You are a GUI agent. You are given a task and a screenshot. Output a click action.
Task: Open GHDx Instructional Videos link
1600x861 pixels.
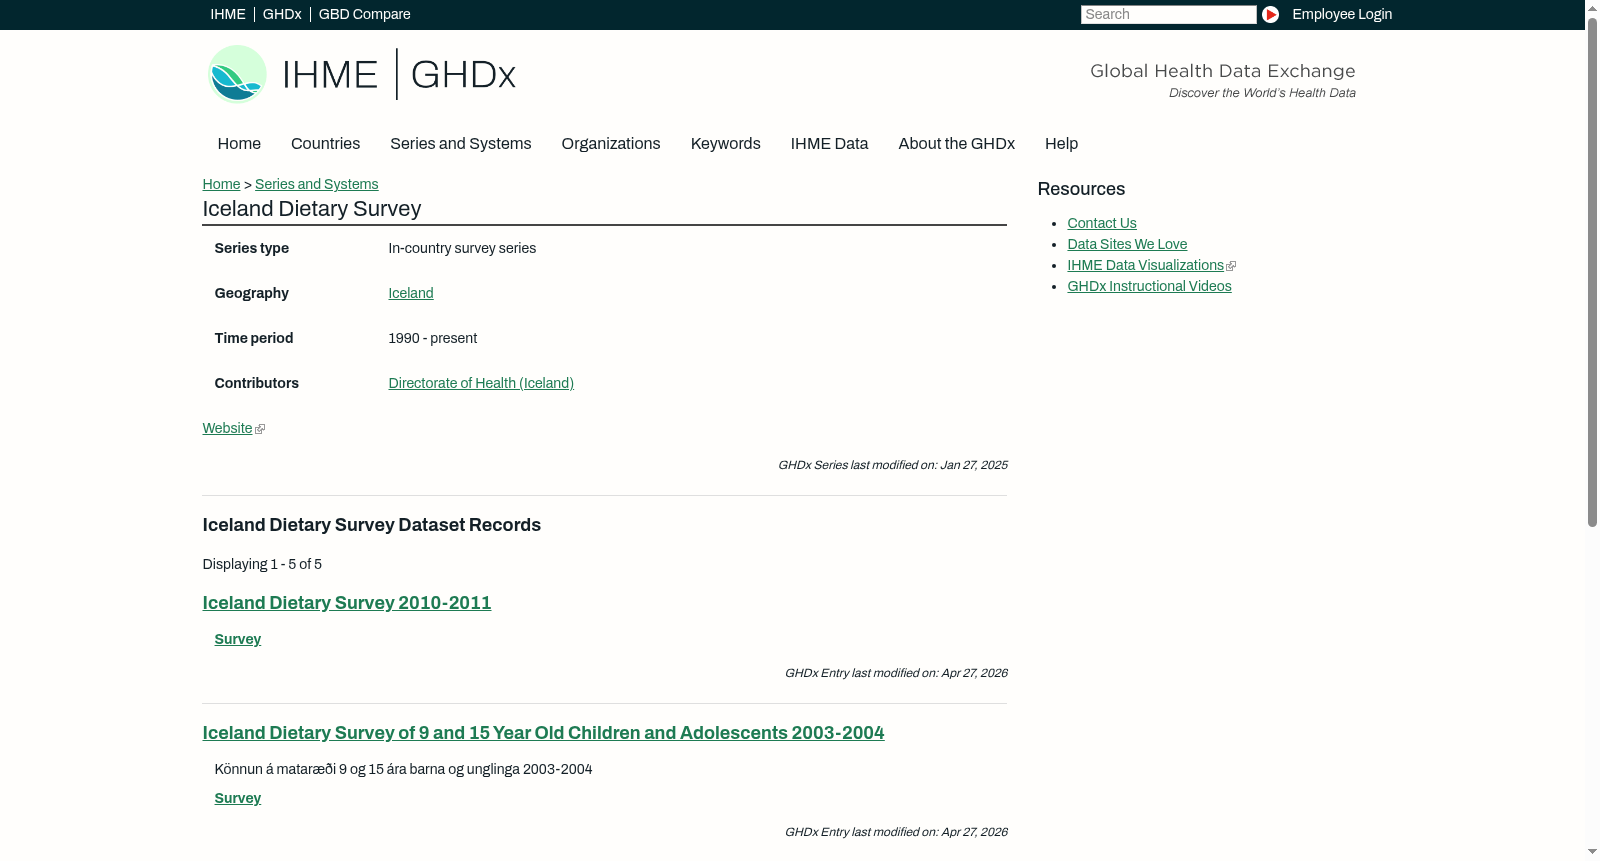[1150, 286]
